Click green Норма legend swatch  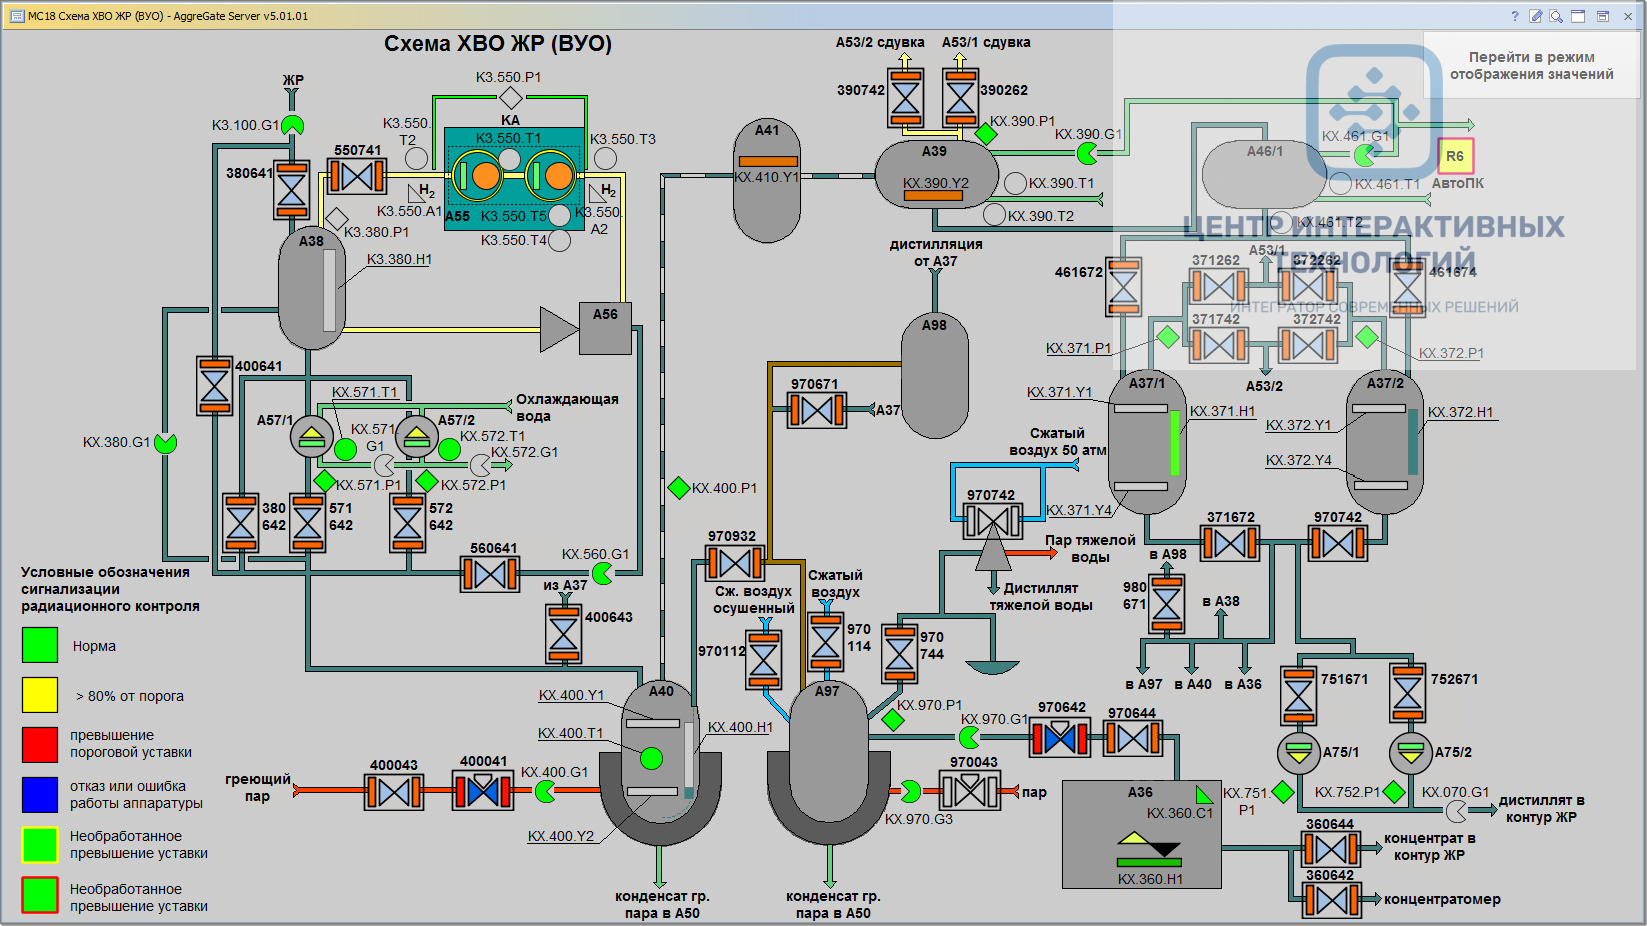[x=40, y=645]
